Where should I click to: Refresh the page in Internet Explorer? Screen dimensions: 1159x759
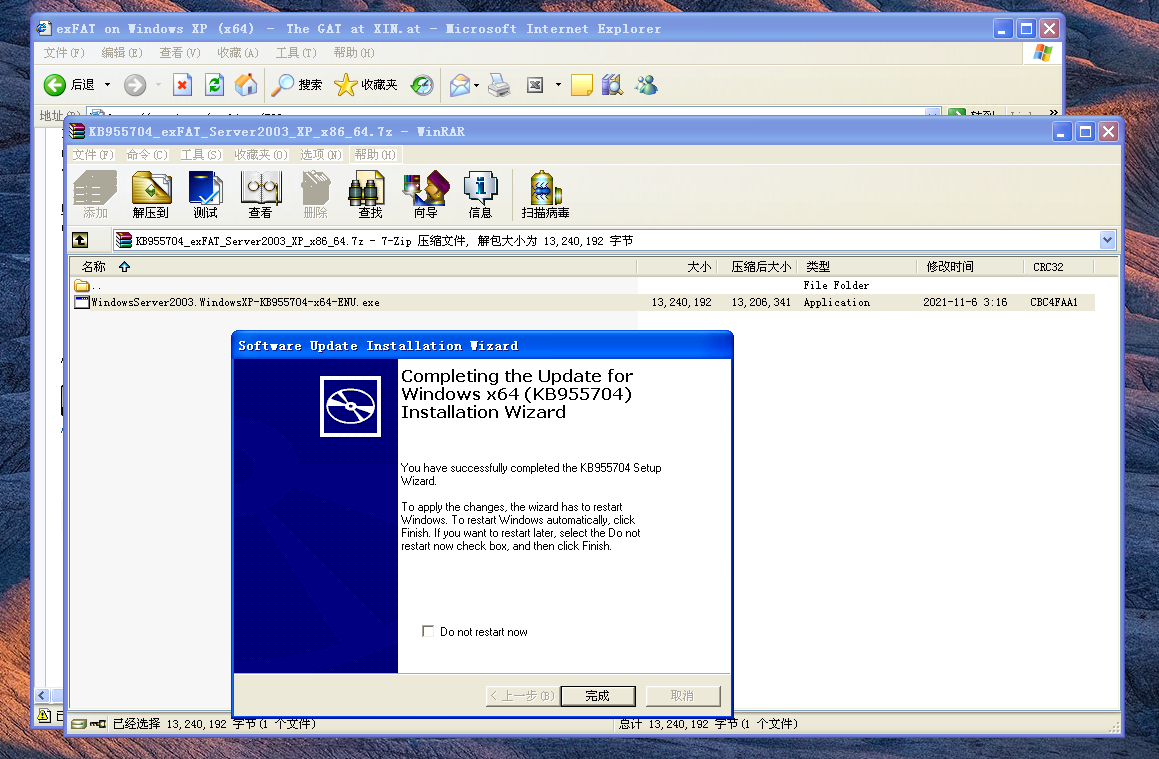tap(214, 85)
